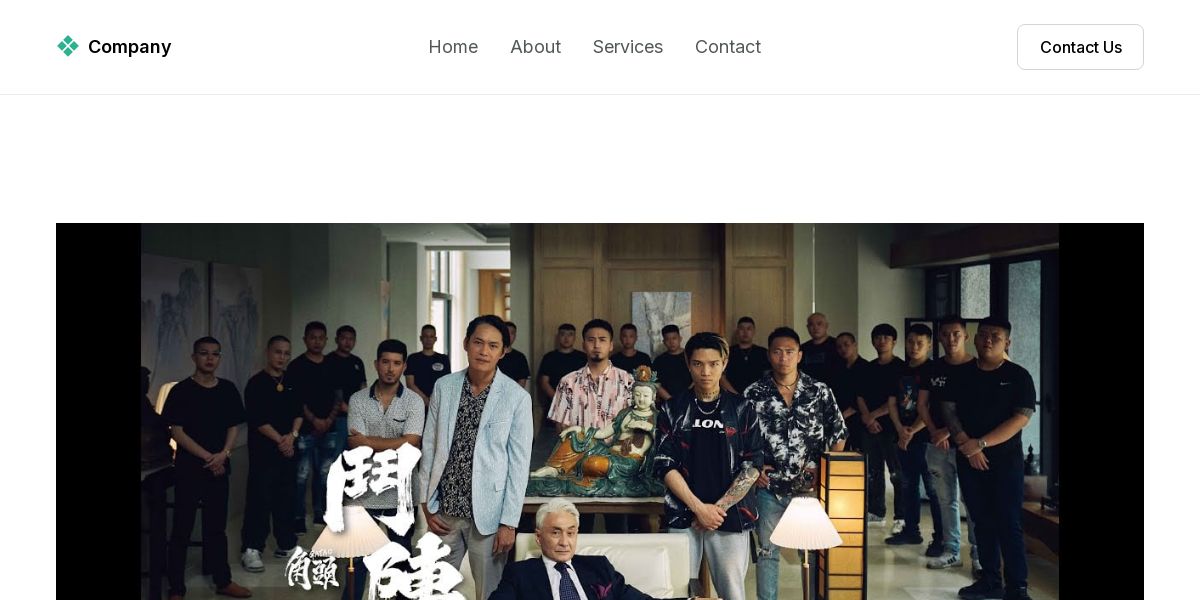The width and height of the screenshot is (1200, 600).
Task: Click the Company brand name text
Action: click(129, 47)
